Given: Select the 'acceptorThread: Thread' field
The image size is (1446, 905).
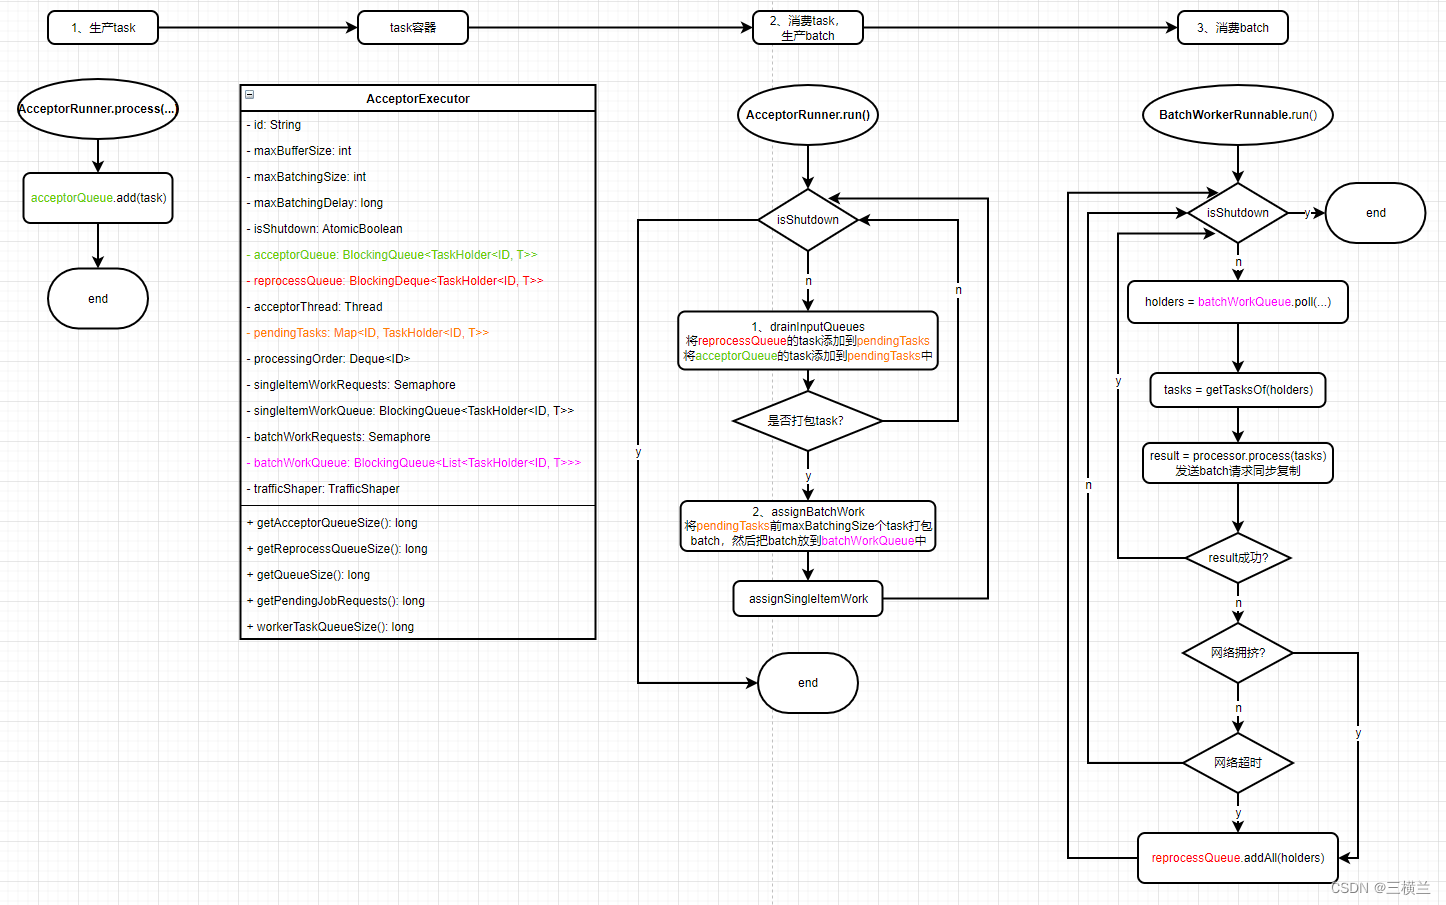Looking at the screenshot, I should 418,307.
